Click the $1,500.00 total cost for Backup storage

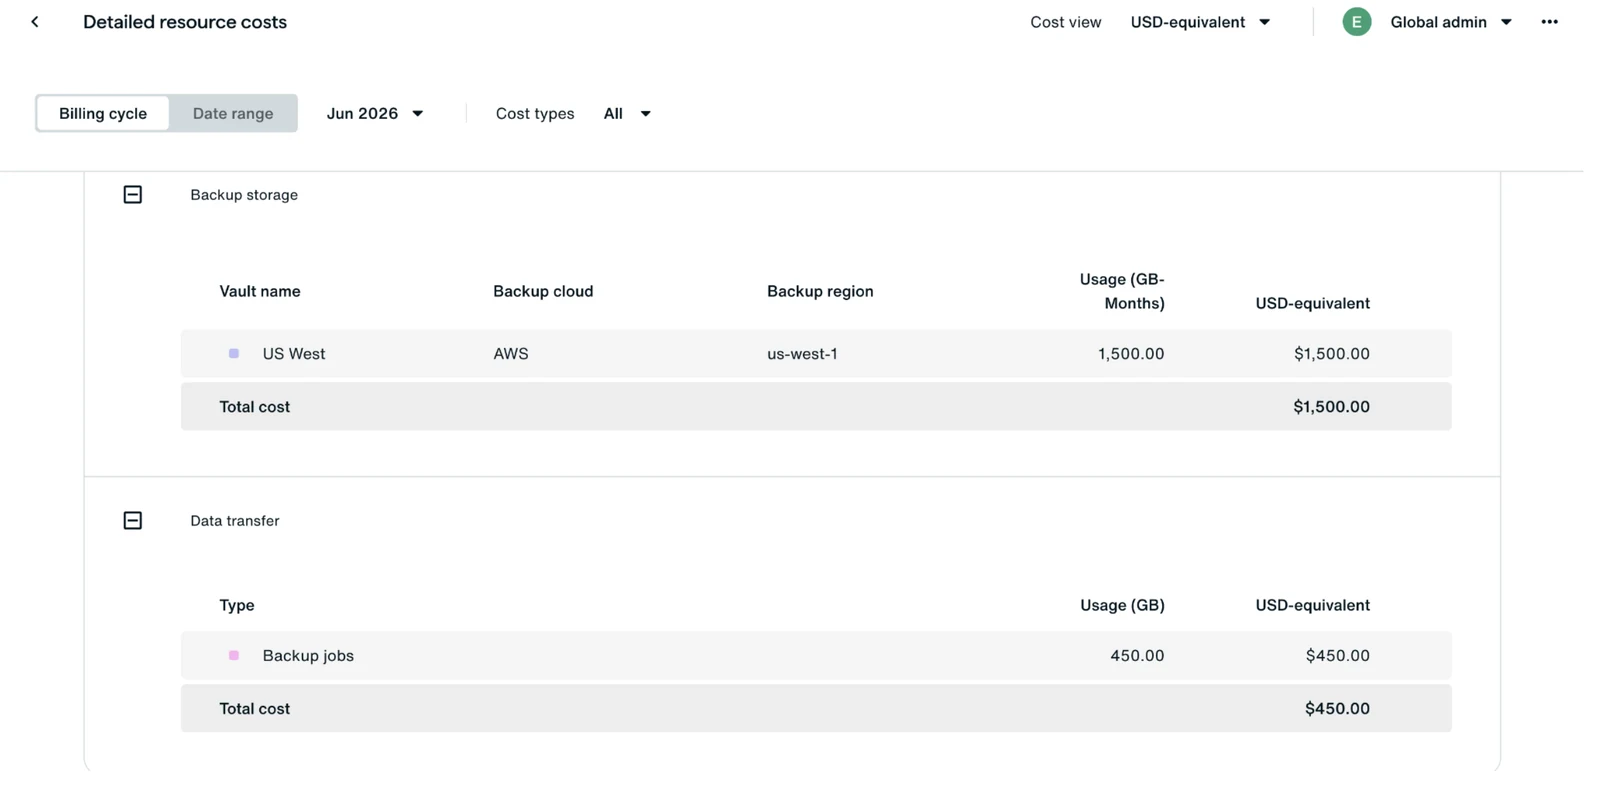1331,407
